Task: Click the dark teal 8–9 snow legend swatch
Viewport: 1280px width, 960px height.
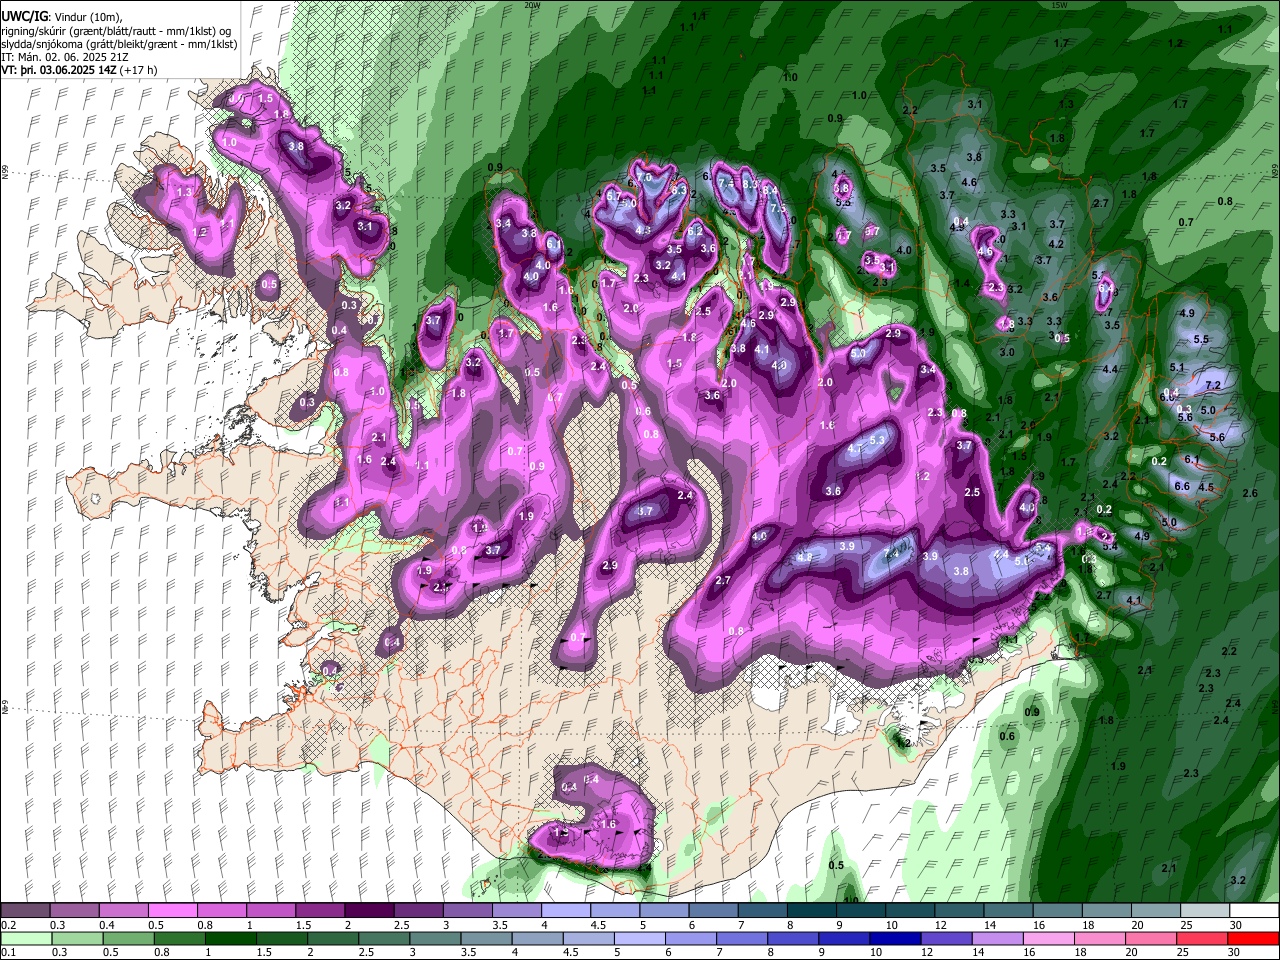Action: [x=811, y=911]
